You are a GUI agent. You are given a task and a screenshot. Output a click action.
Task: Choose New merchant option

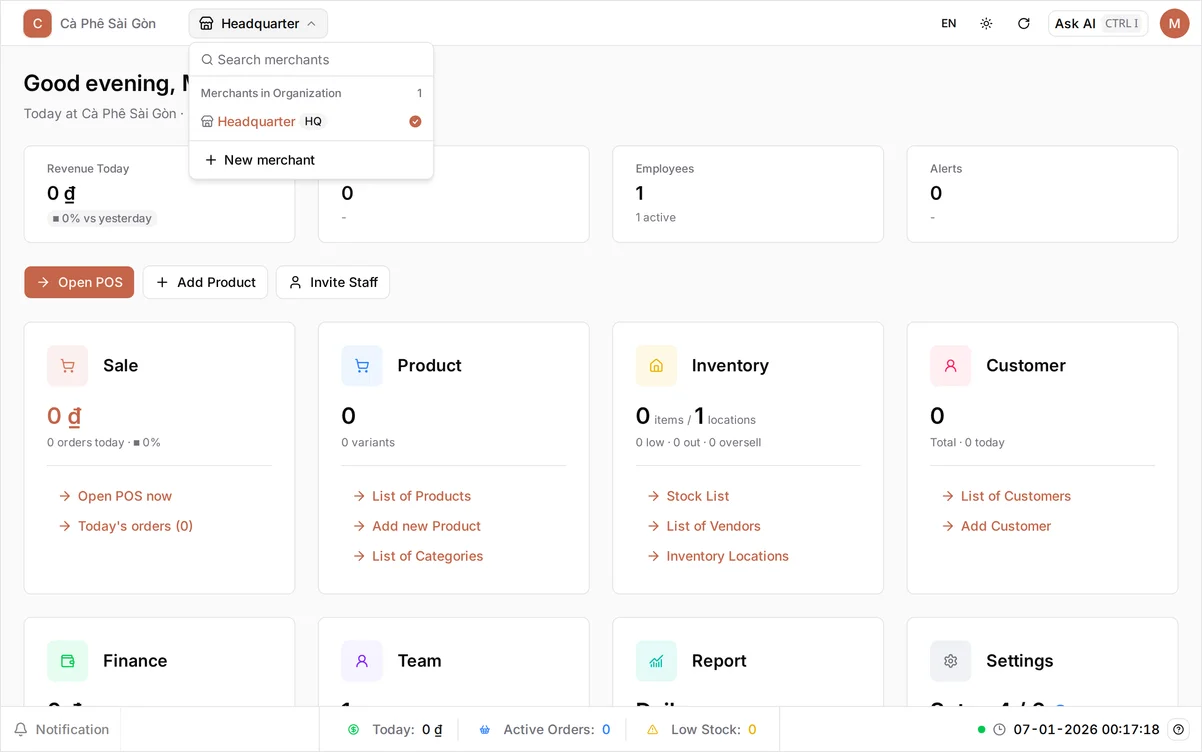coord(311,160)
